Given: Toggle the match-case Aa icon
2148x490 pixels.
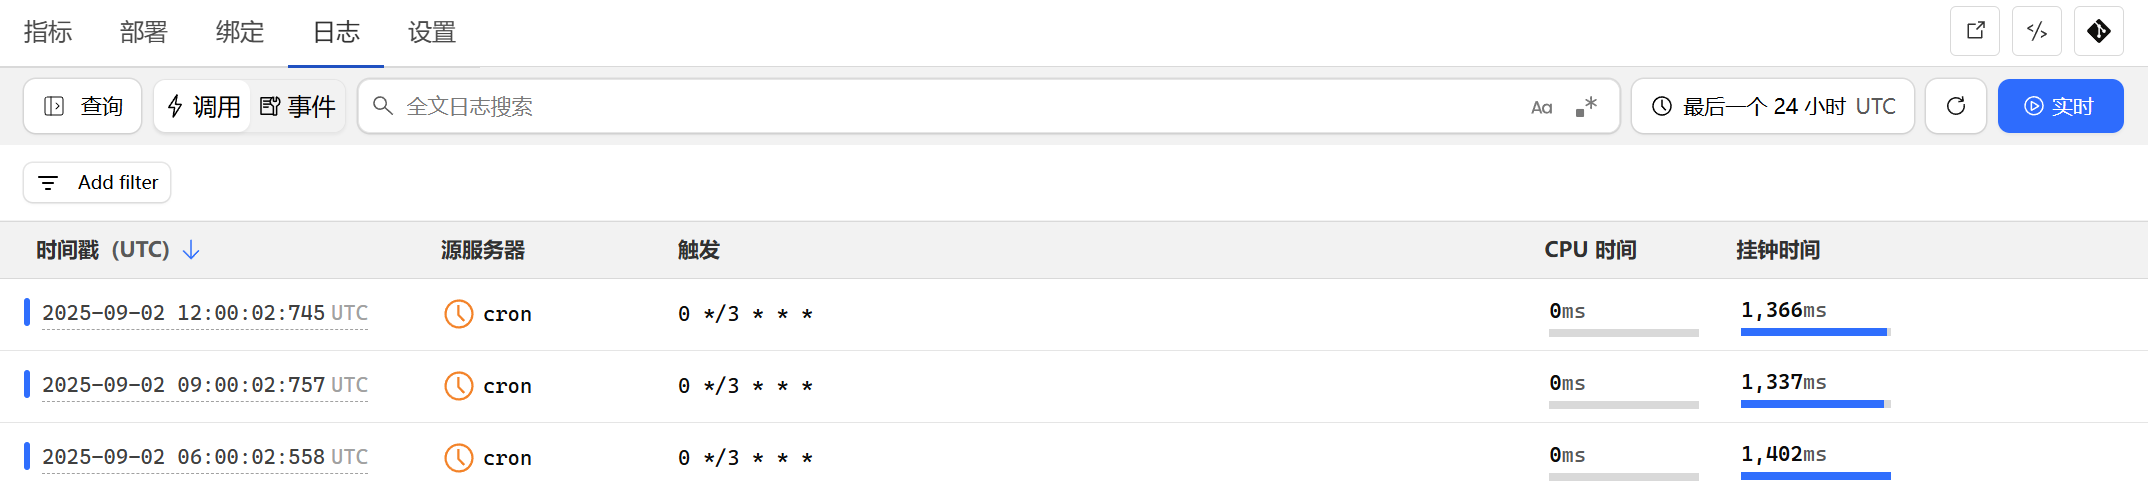Looking at the screenshot, I should [1542, 107].
